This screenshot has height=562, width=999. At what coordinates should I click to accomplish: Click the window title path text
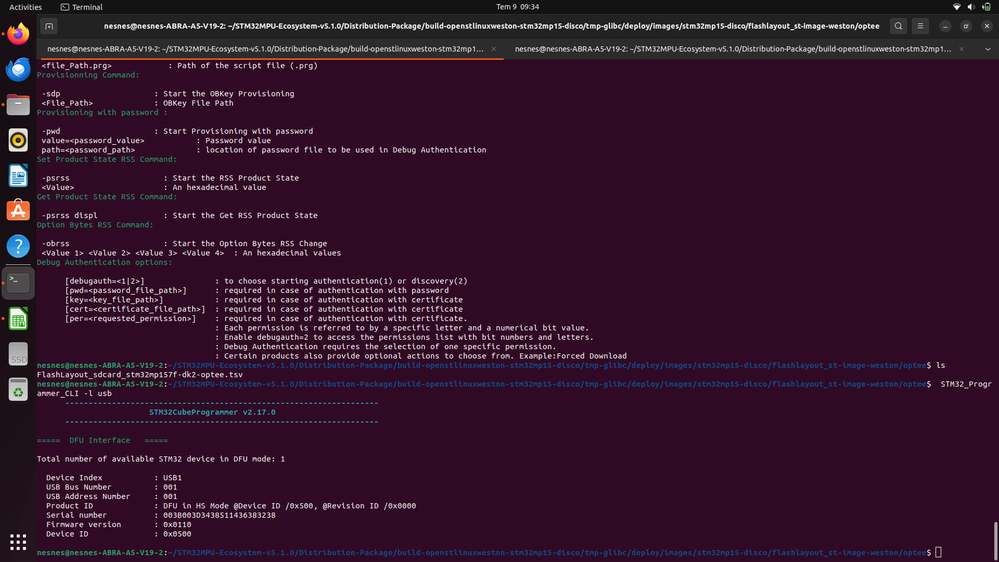(x=491, y=26)
